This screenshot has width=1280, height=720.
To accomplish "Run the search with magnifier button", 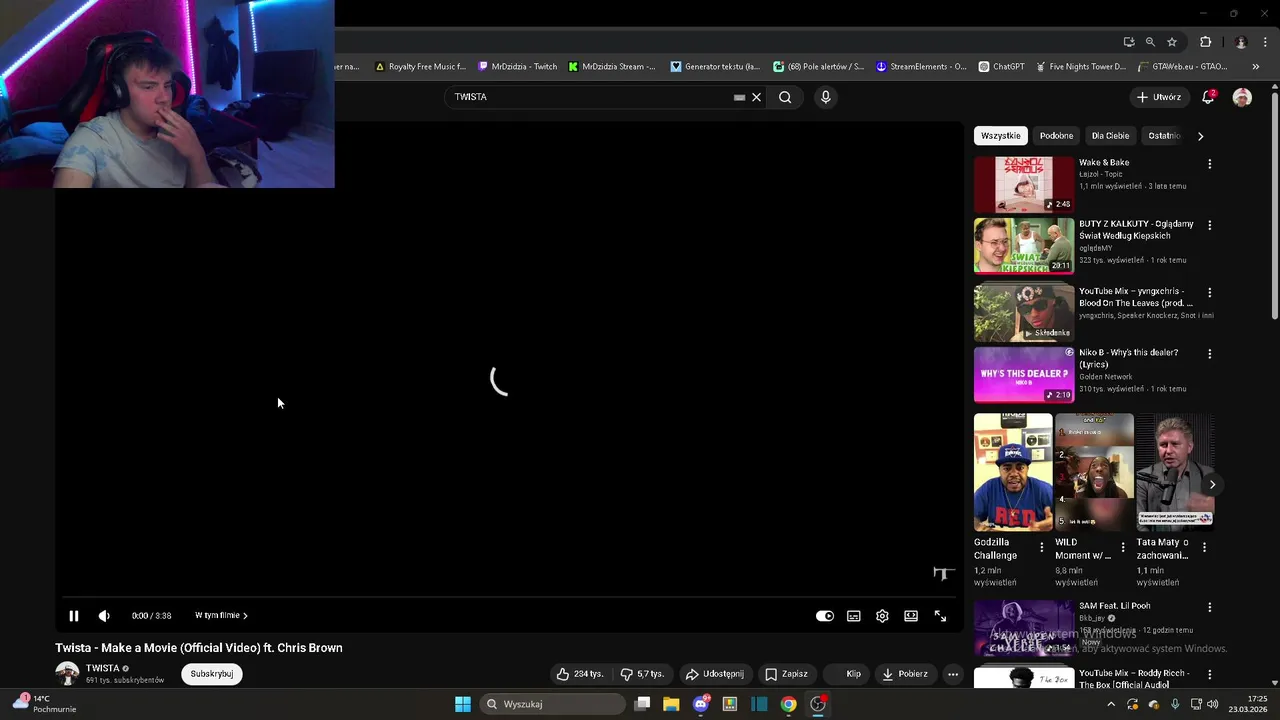I will 785,97.
